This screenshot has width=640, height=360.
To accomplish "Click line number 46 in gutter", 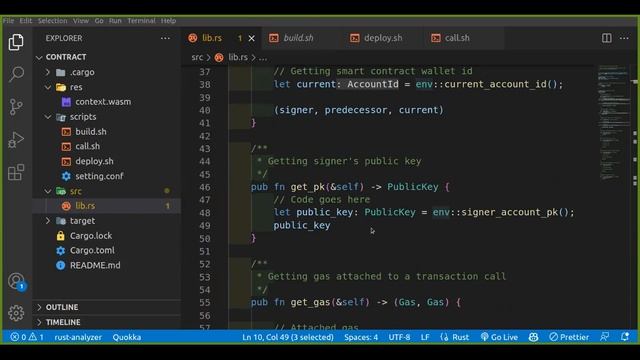I will click(205, 187).
